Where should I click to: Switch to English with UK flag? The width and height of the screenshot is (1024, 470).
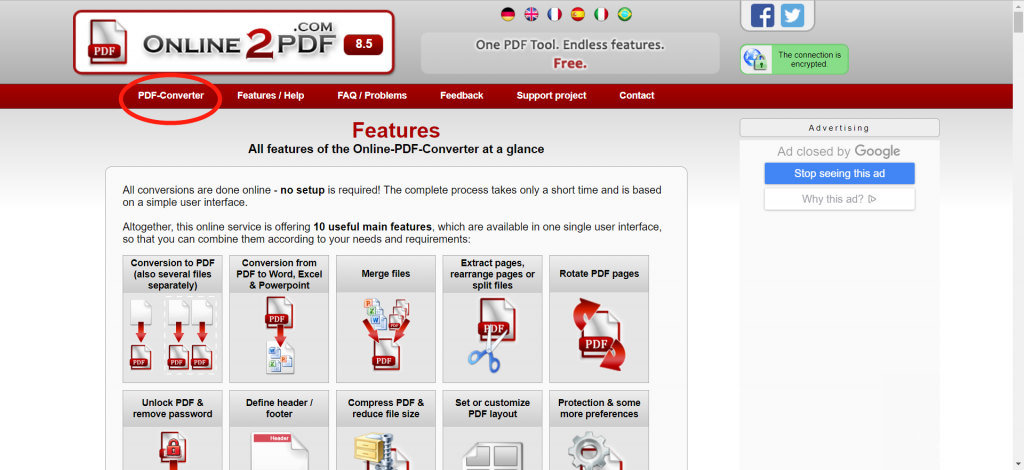point(532,14)
